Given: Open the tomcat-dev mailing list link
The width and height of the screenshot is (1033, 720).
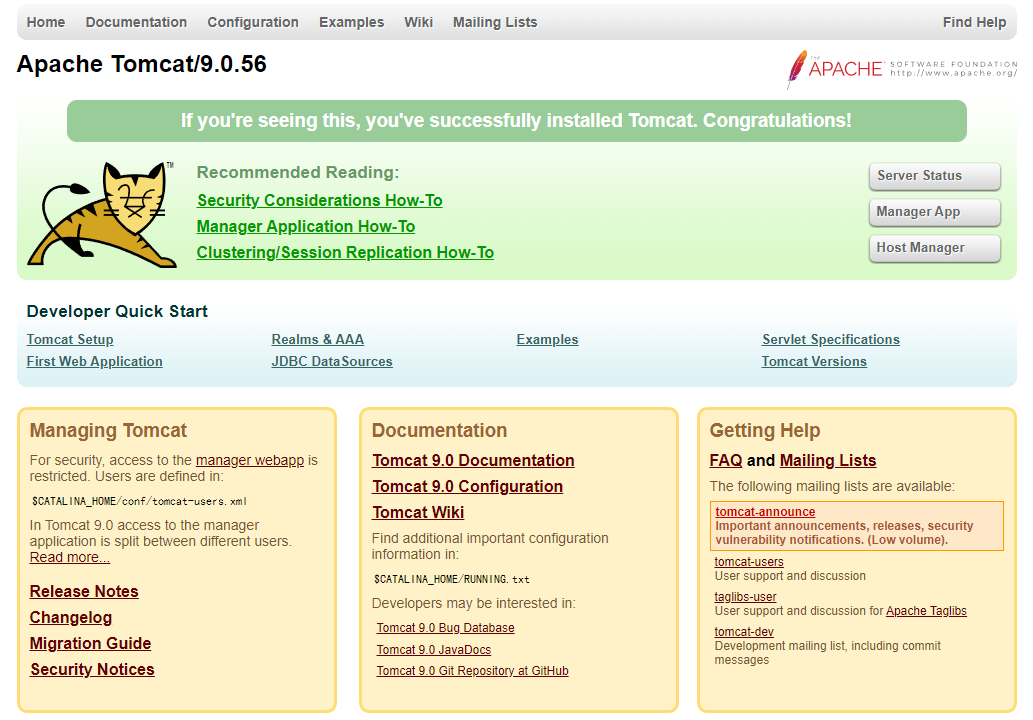Looking at the screenshot, I should coord(744,632).
